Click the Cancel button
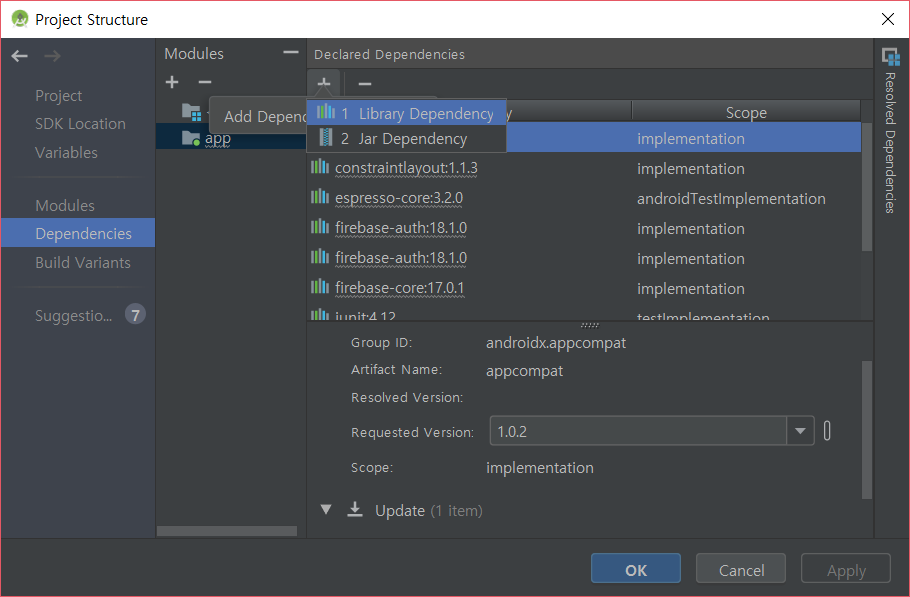The height and width of the screenshot is (597, 910). click(741, 569)
